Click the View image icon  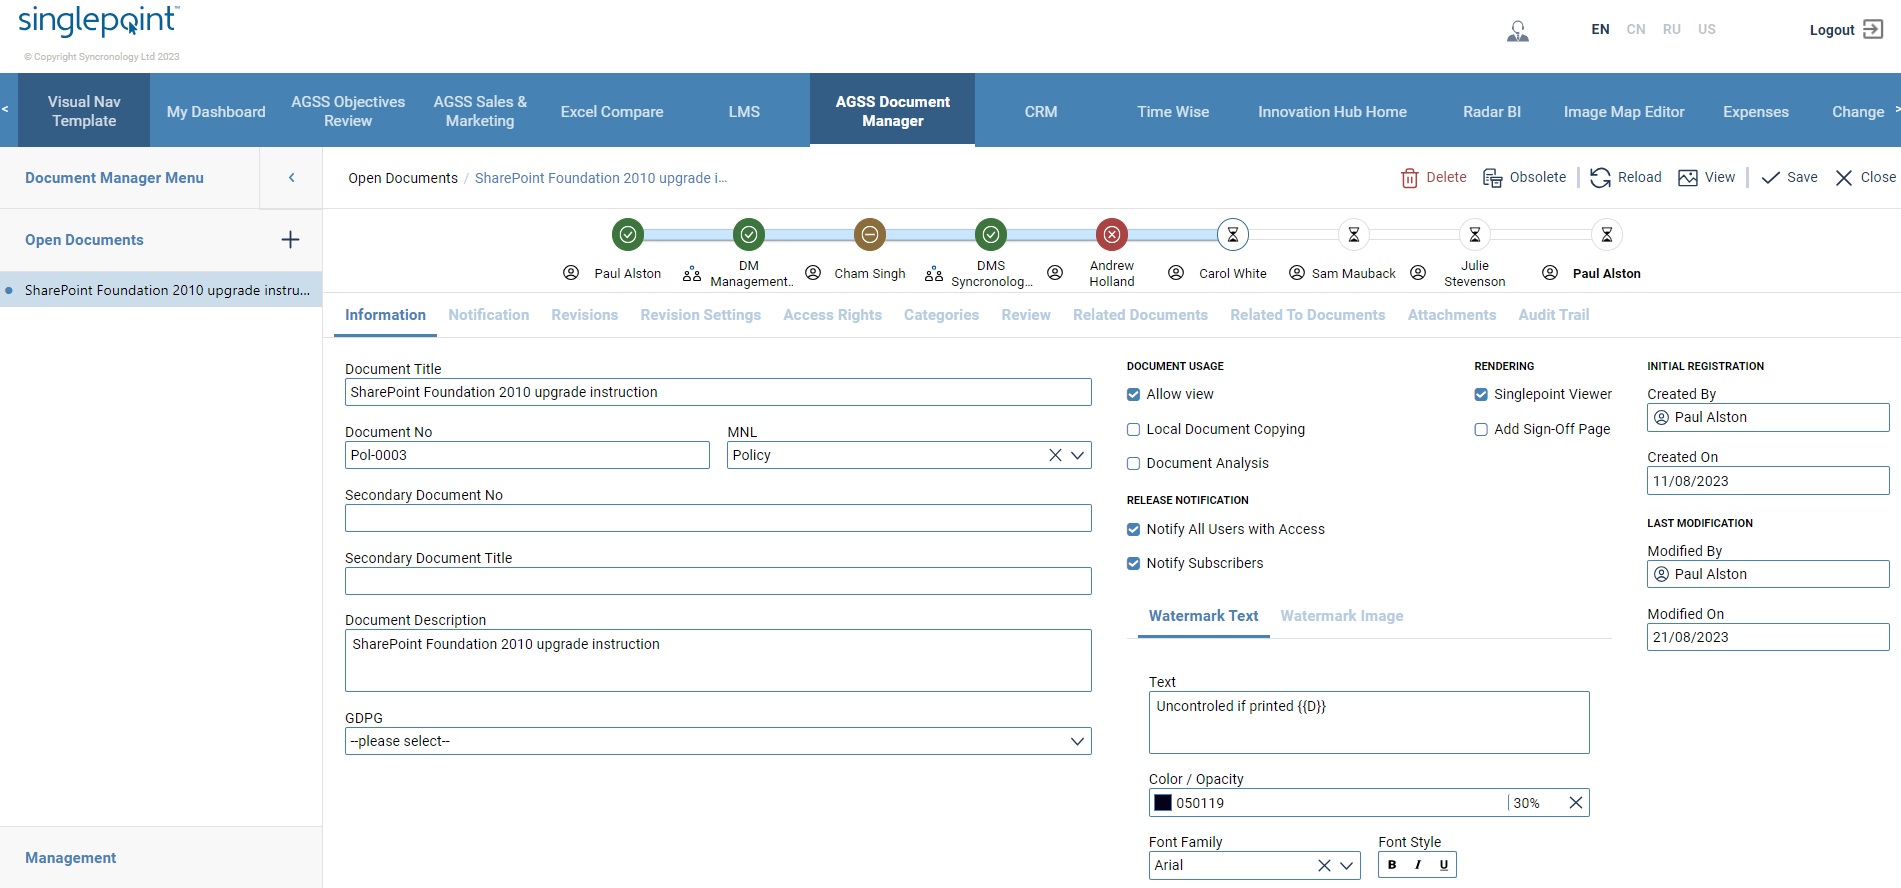1688,178
